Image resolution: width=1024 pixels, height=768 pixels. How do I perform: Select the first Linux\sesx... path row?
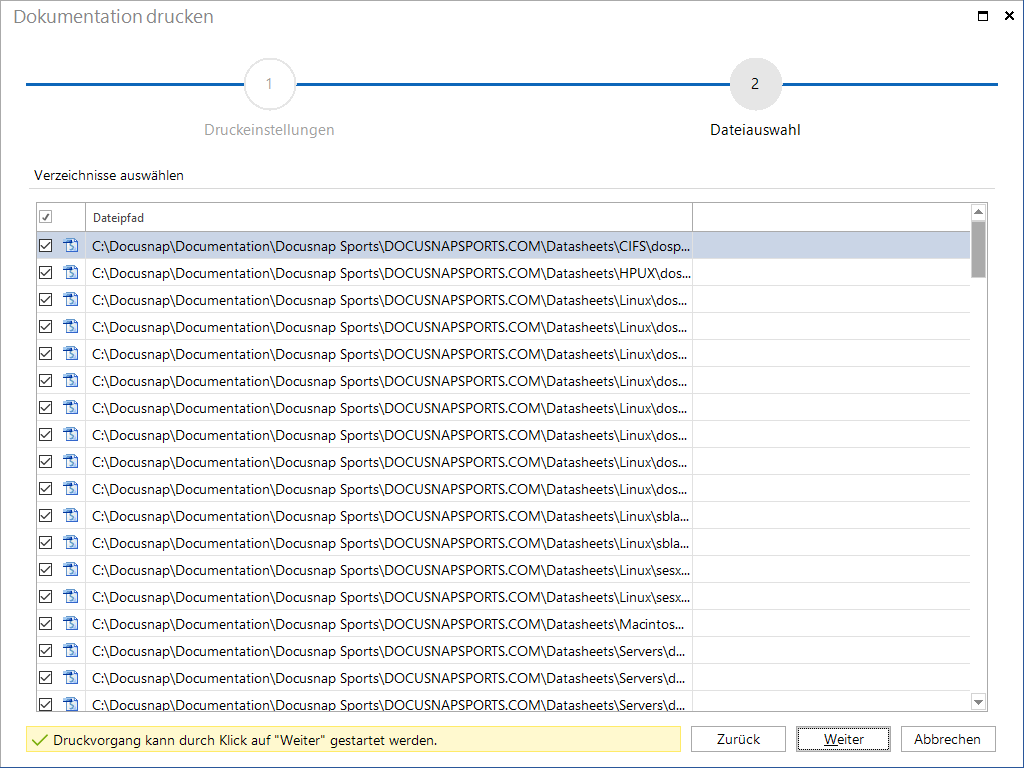pos(503,569)
